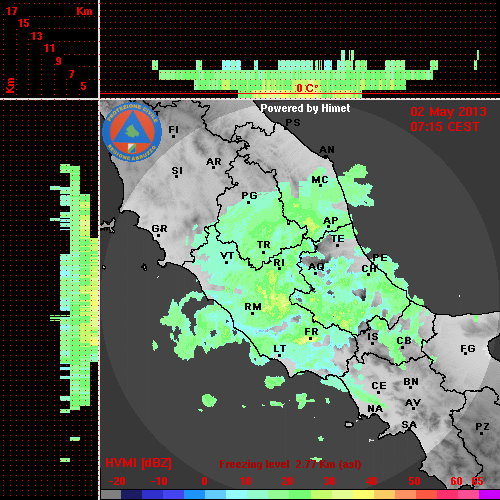Click the blue 0 dBZ color swatch
Image resolution: width=500 pixels, height=500 pixels.
click(x=195, y=495)
